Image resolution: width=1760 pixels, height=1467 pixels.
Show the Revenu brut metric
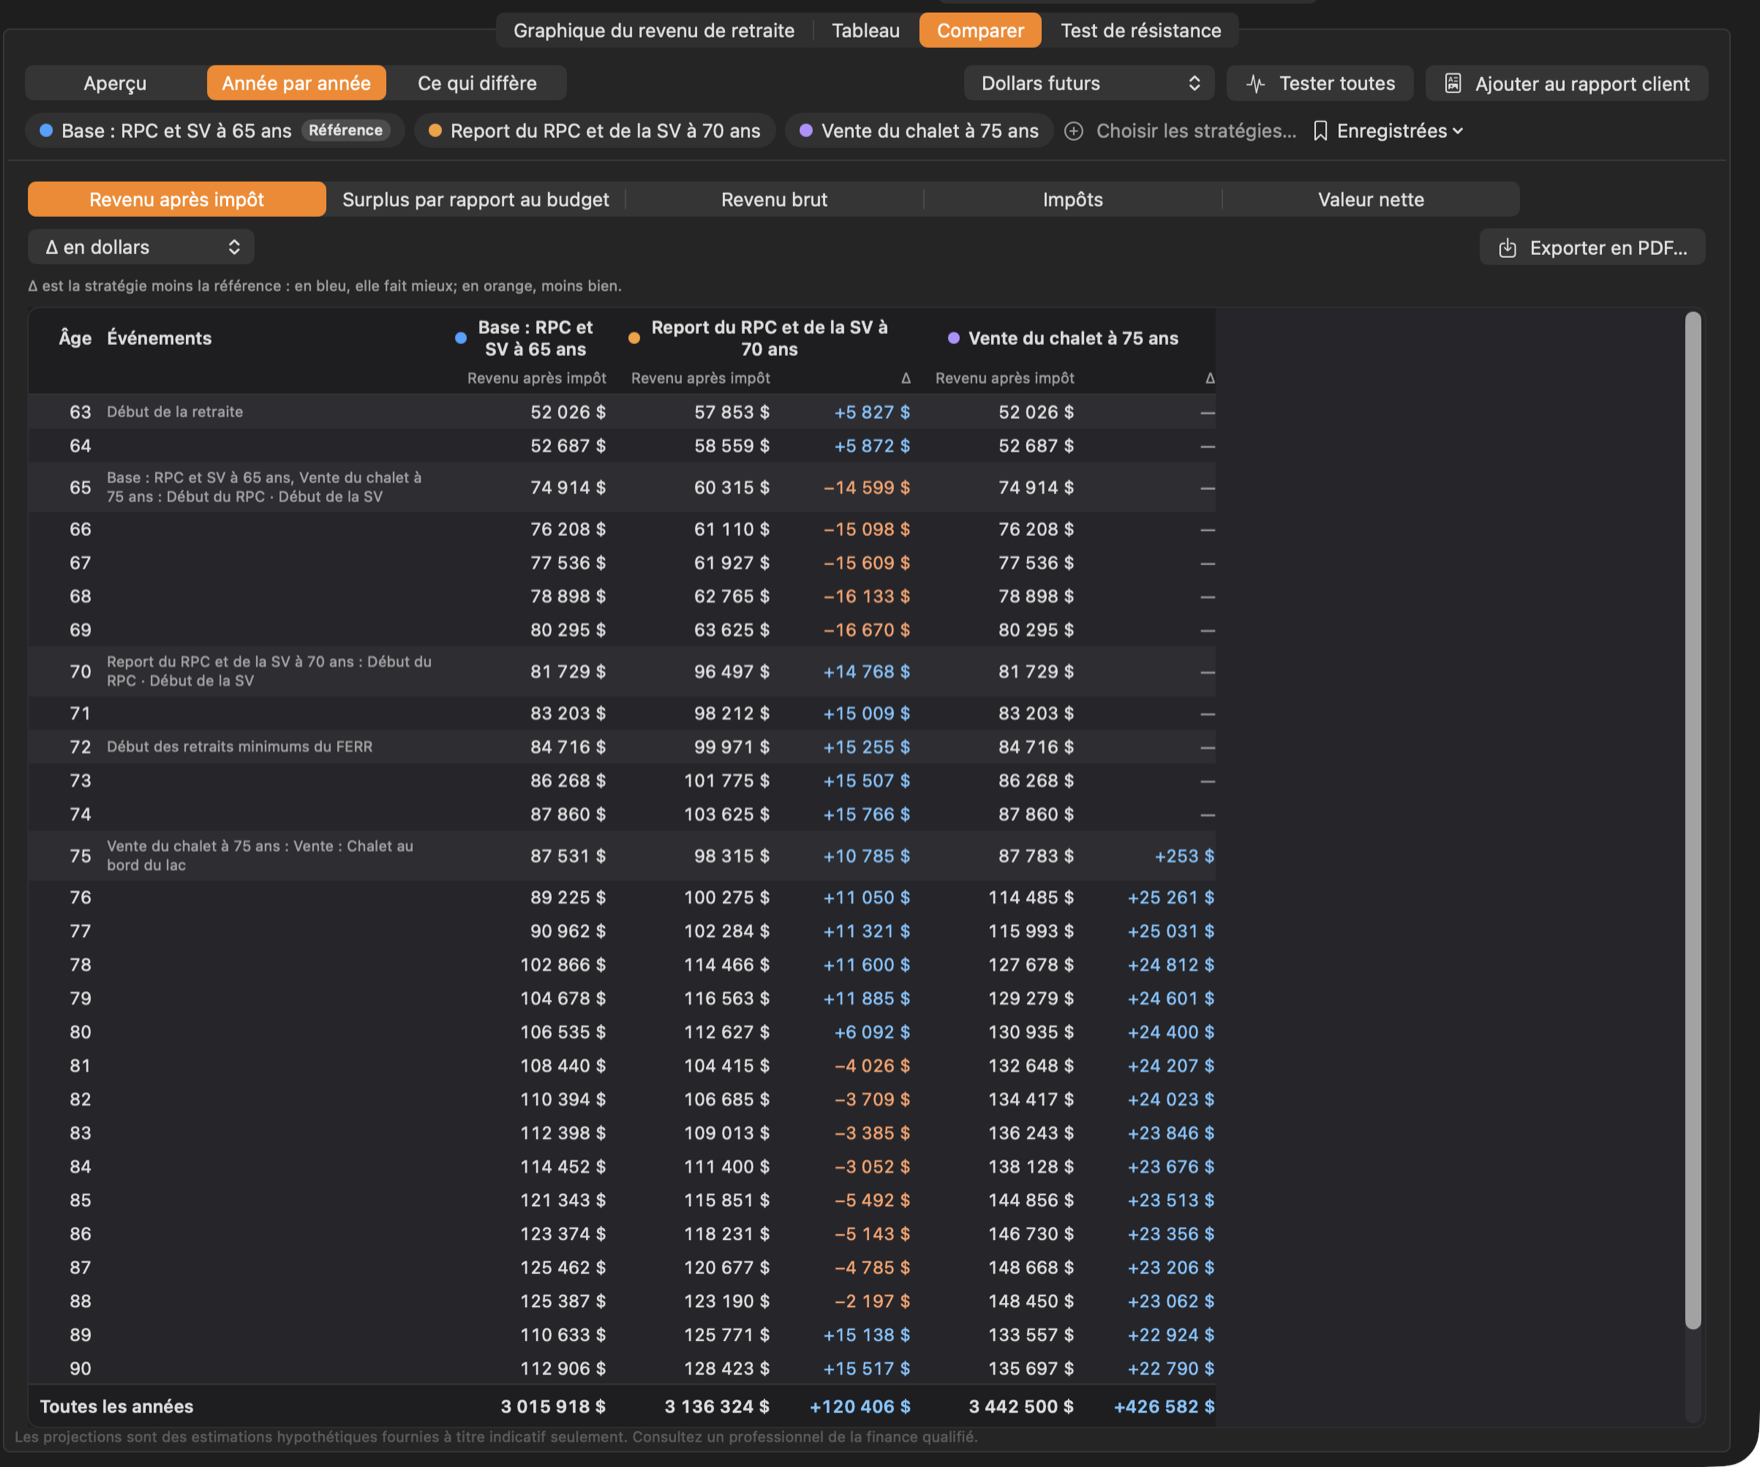point(774,199)
